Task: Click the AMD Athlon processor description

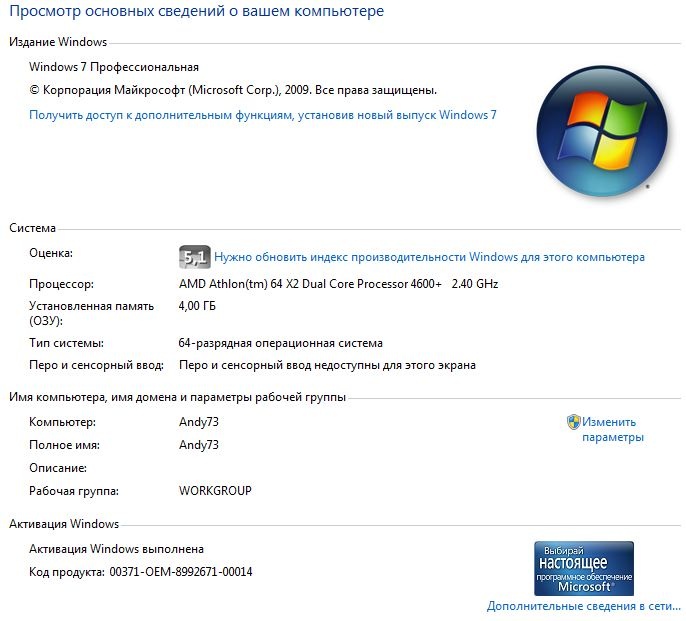Action: point(338,284)
